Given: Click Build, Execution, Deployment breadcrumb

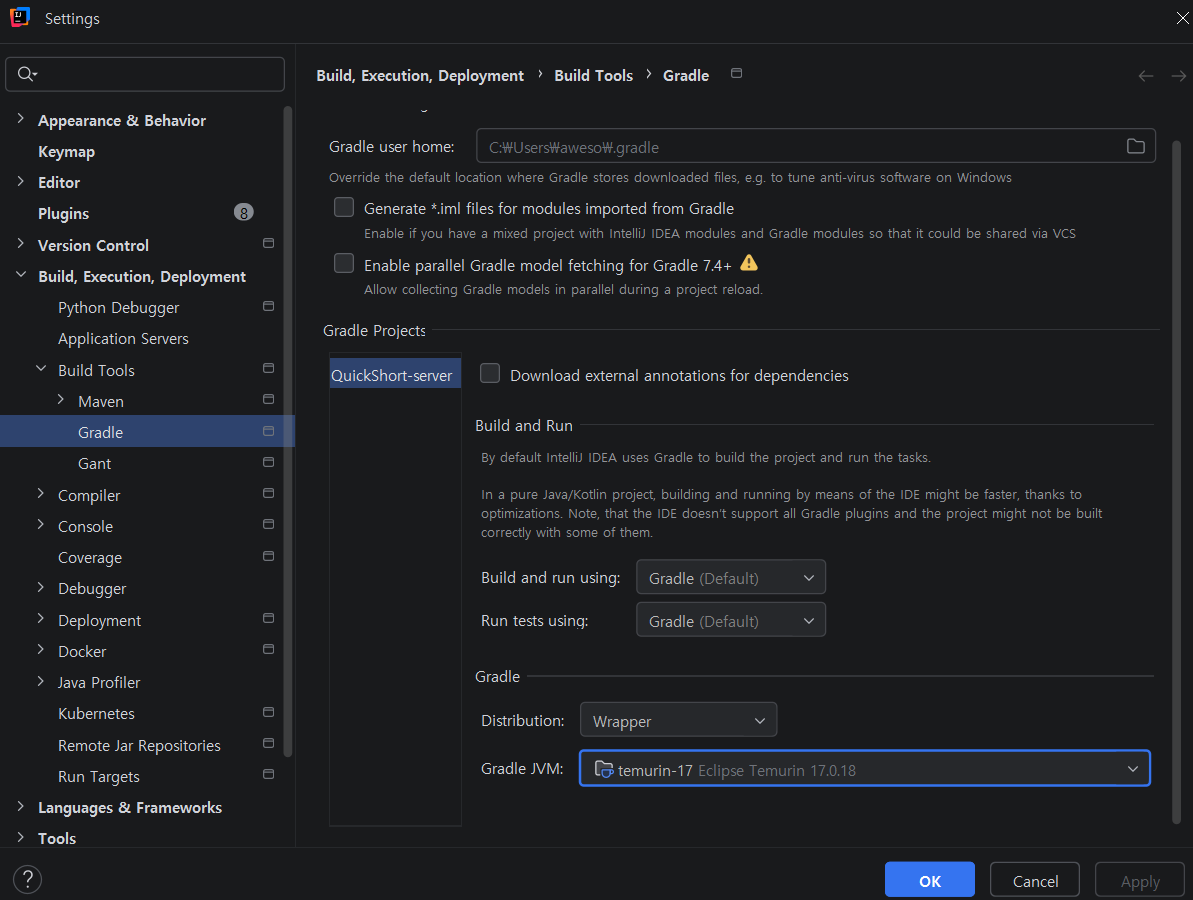Looking at the screenshot, I should pos(420,75).
